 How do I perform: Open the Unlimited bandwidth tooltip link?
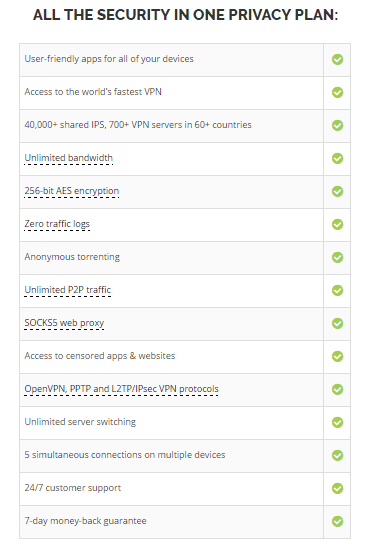tap(68, 158)
